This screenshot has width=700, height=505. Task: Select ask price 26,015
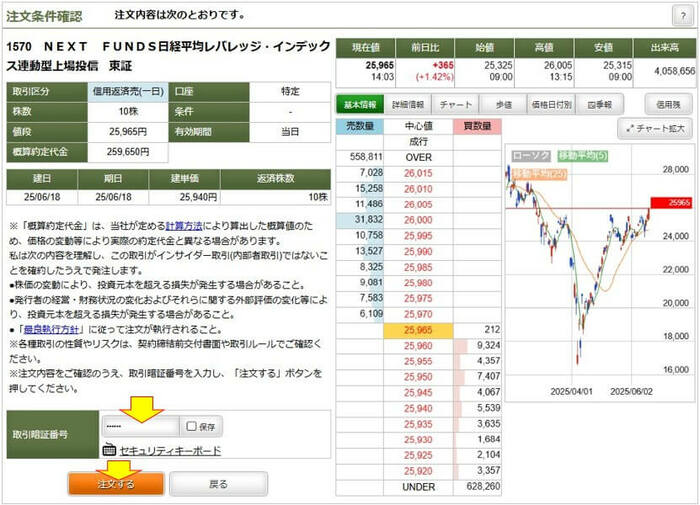(418, 173)
